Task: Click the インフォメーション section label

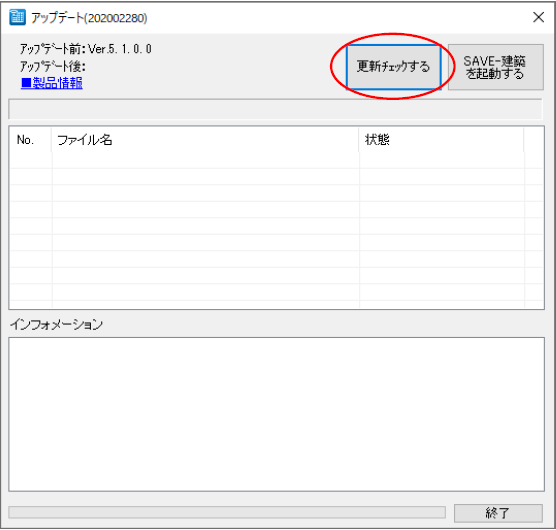Action: pyautogui.click(x=56, y=324)
